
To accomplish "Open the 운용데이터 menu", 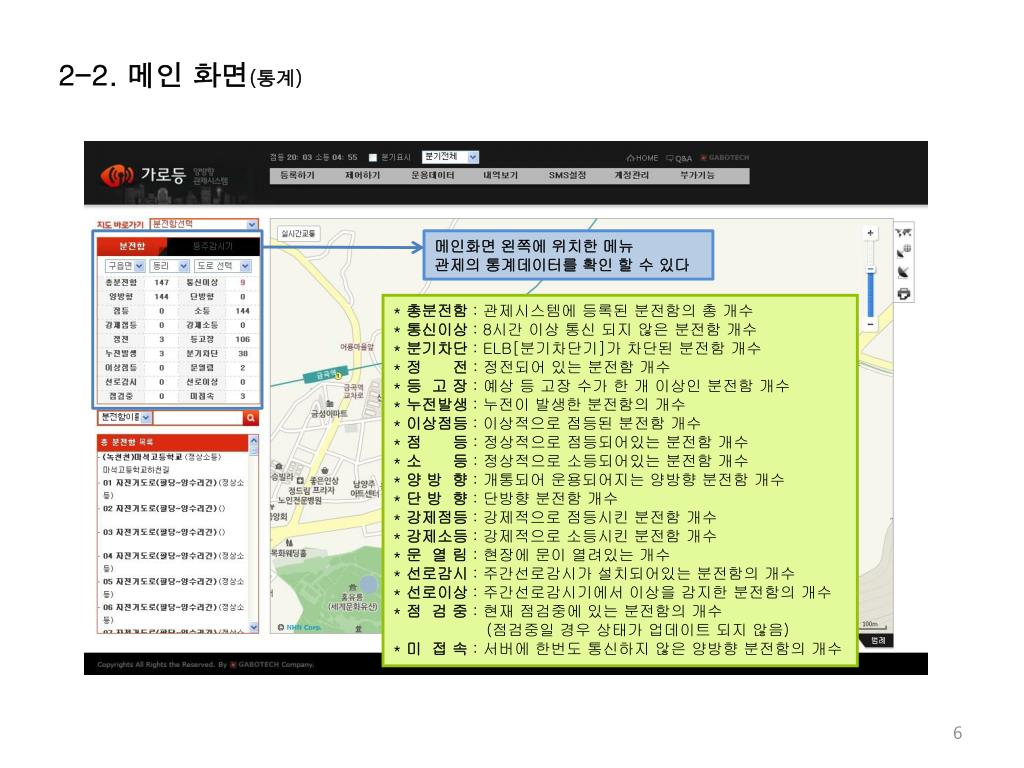I will point(432,176).
